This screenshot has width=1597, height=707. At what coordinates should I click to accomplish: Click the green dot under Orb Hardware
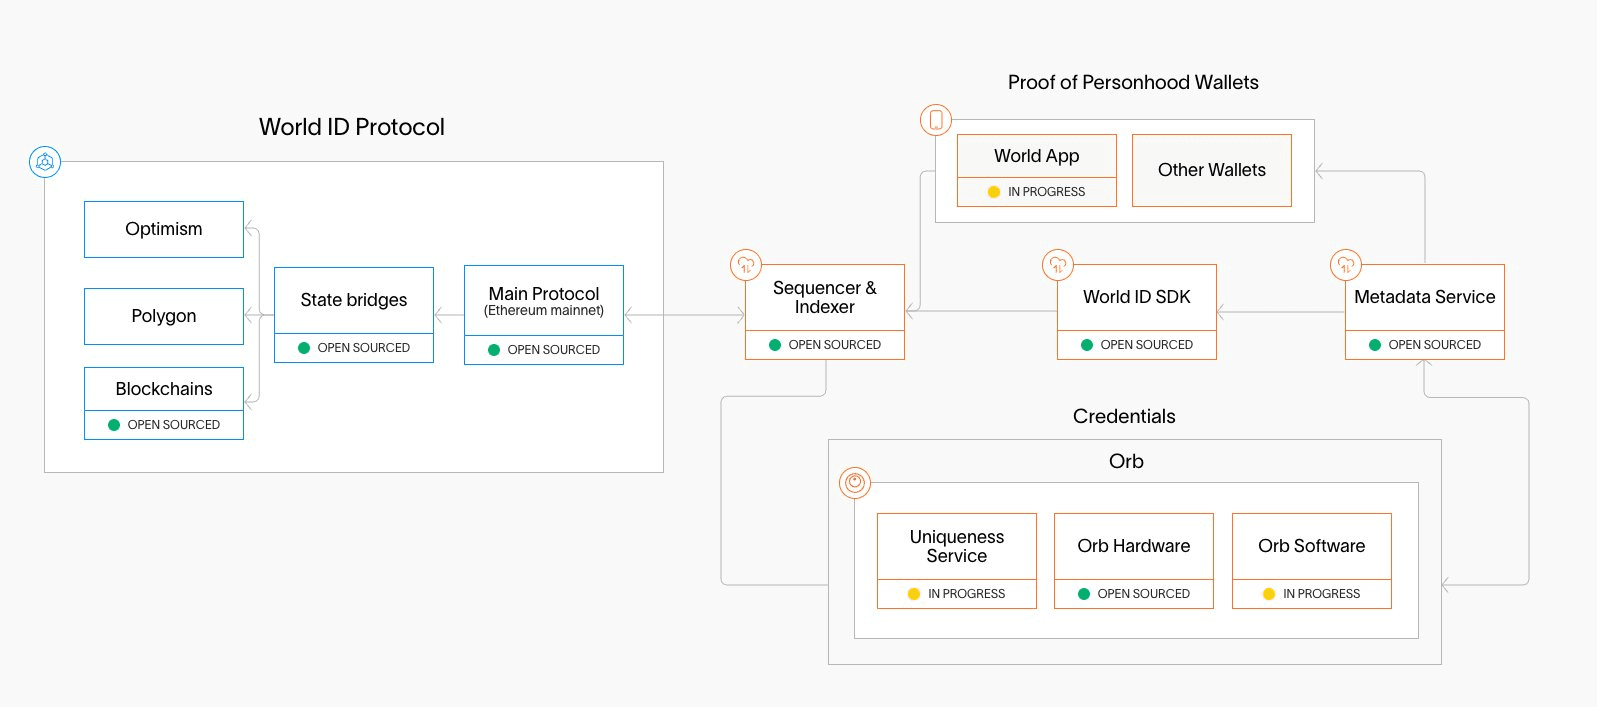coord(1084,594)
